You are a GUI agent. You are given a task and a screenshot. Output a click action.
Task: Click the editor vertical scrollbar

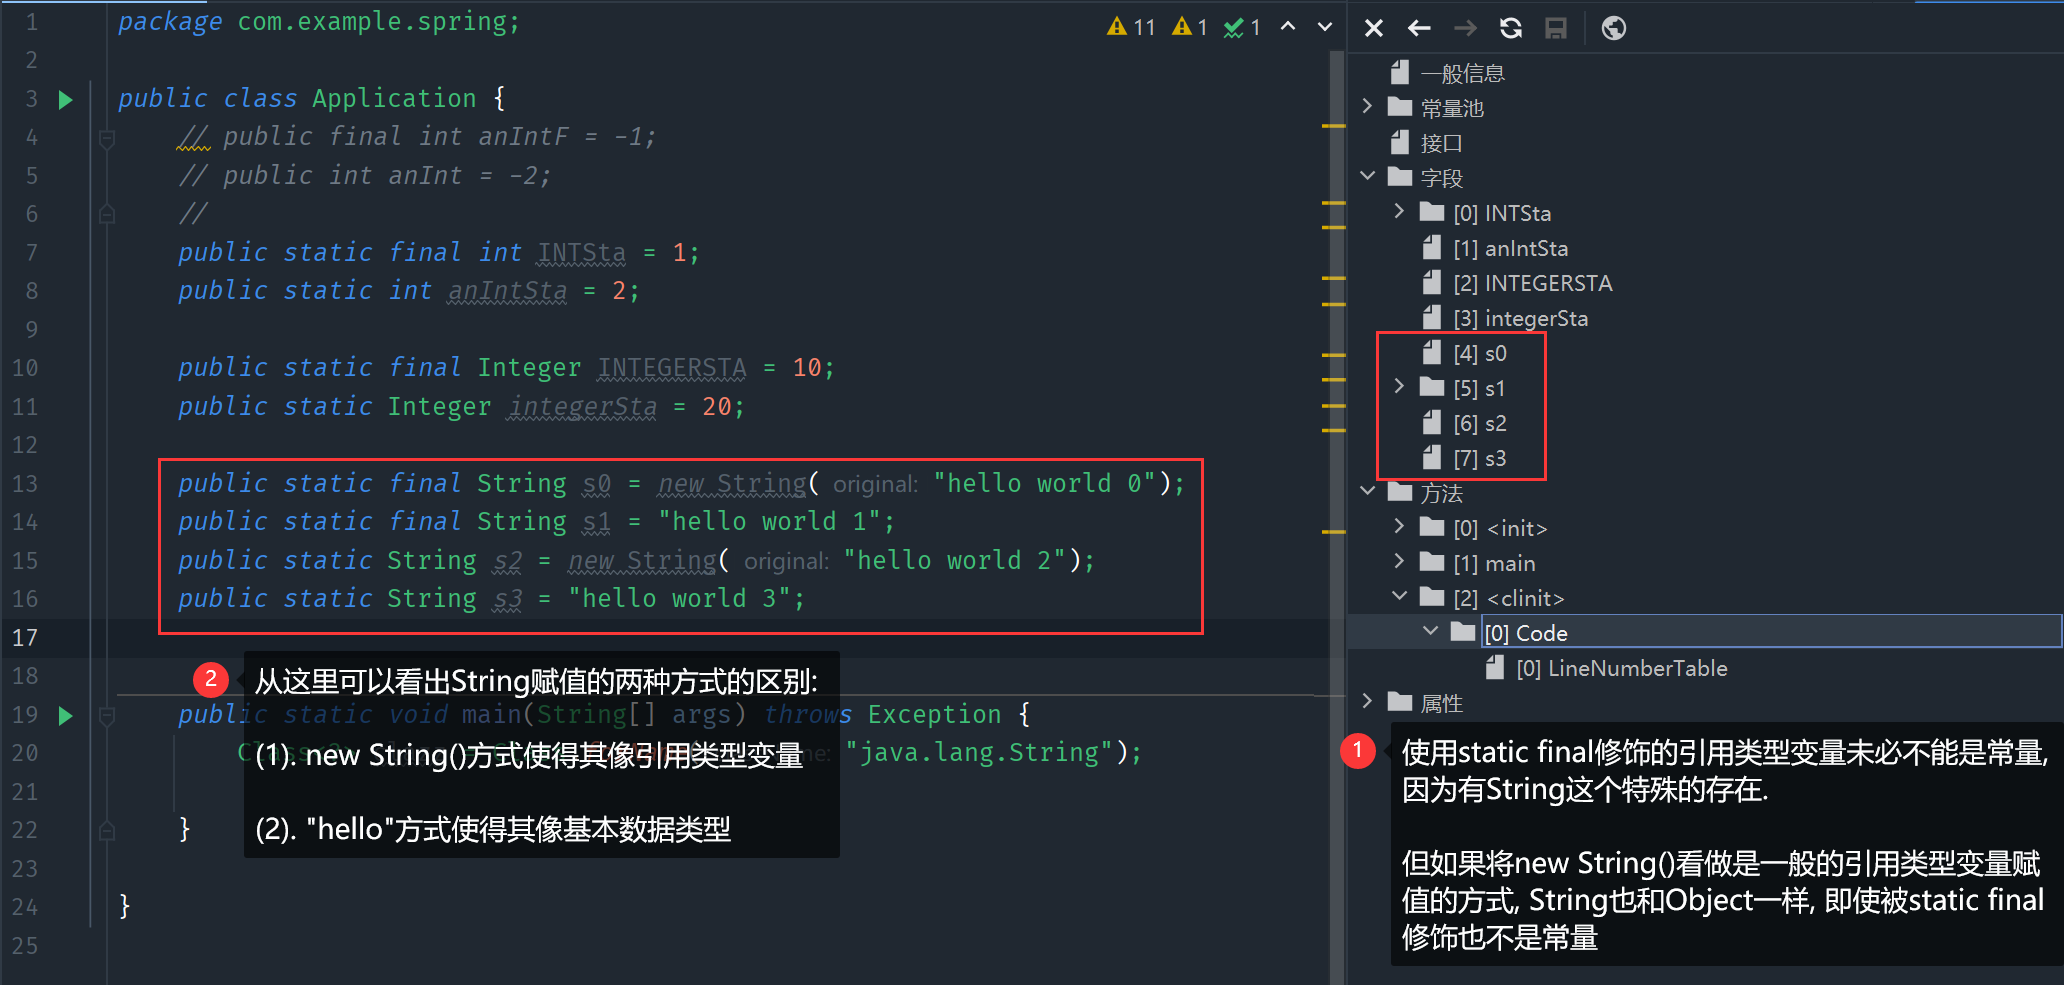[x=1337, y=500]
